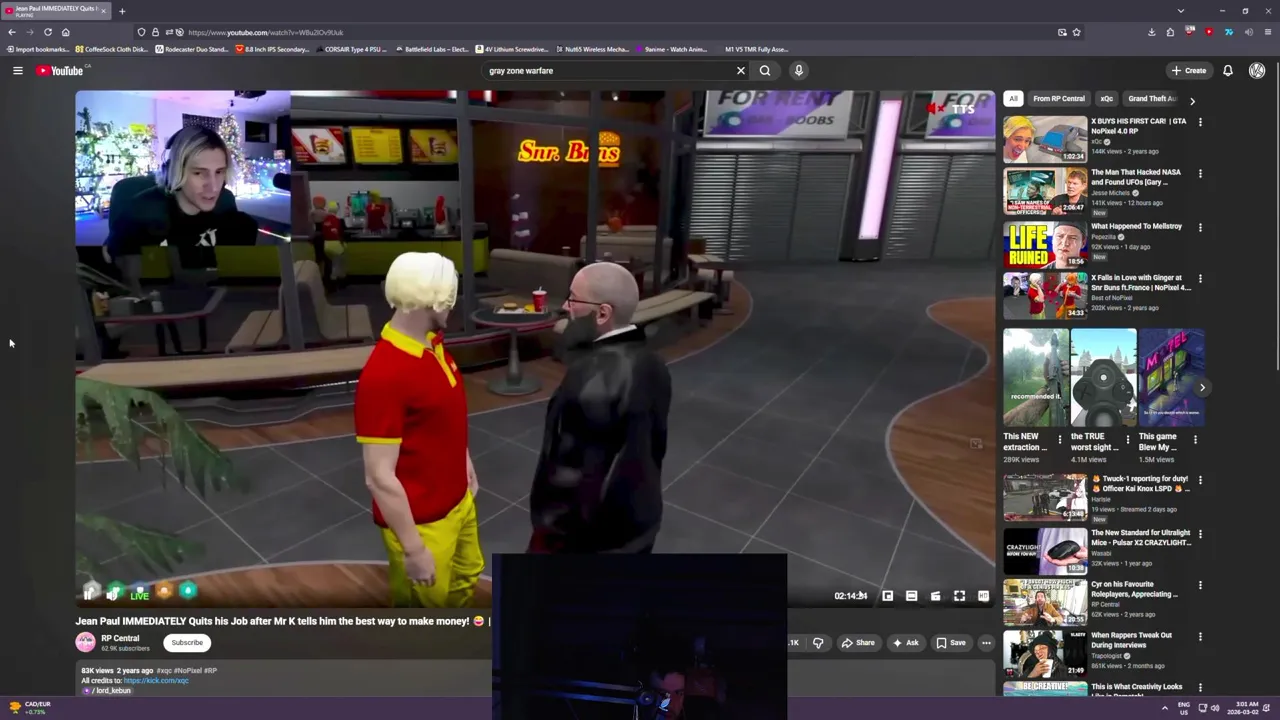Enter fullscreen in the video player

click(959, 596)
